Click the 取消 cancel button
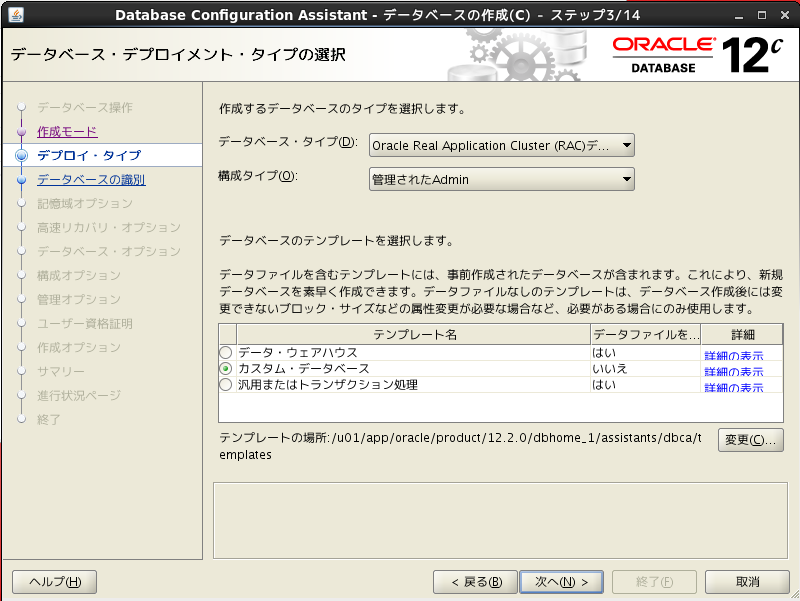 tap(747, 582)
